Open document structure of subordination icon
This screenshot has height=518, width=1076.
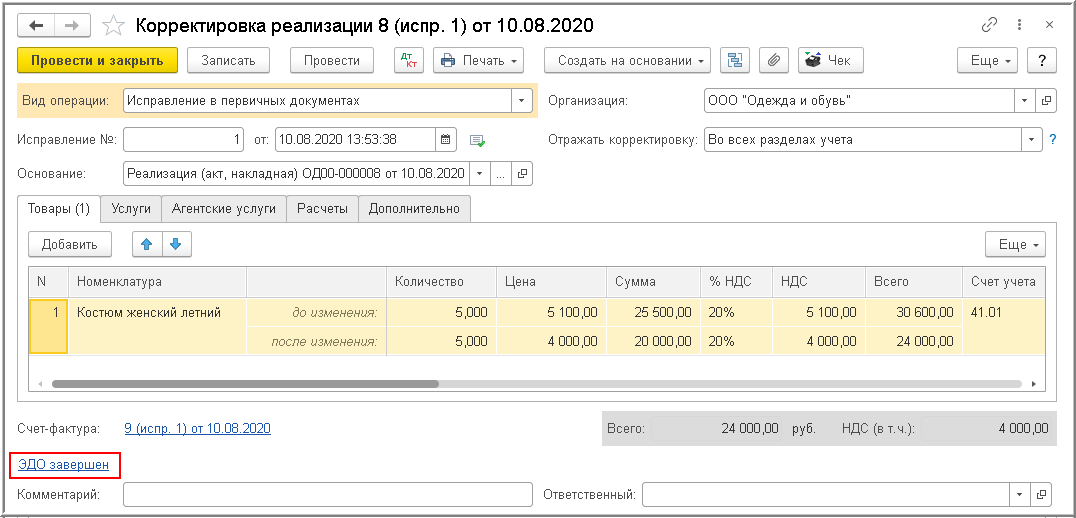coord(736,61)
